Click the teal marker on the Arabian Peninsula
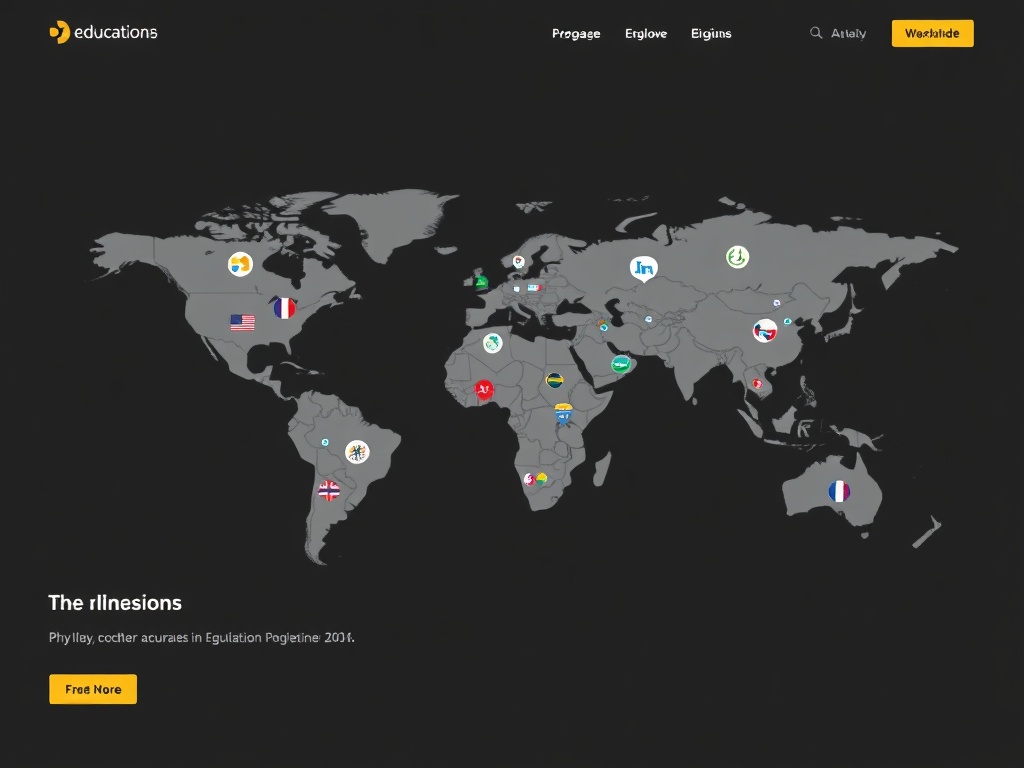 [x=621, y=364]
